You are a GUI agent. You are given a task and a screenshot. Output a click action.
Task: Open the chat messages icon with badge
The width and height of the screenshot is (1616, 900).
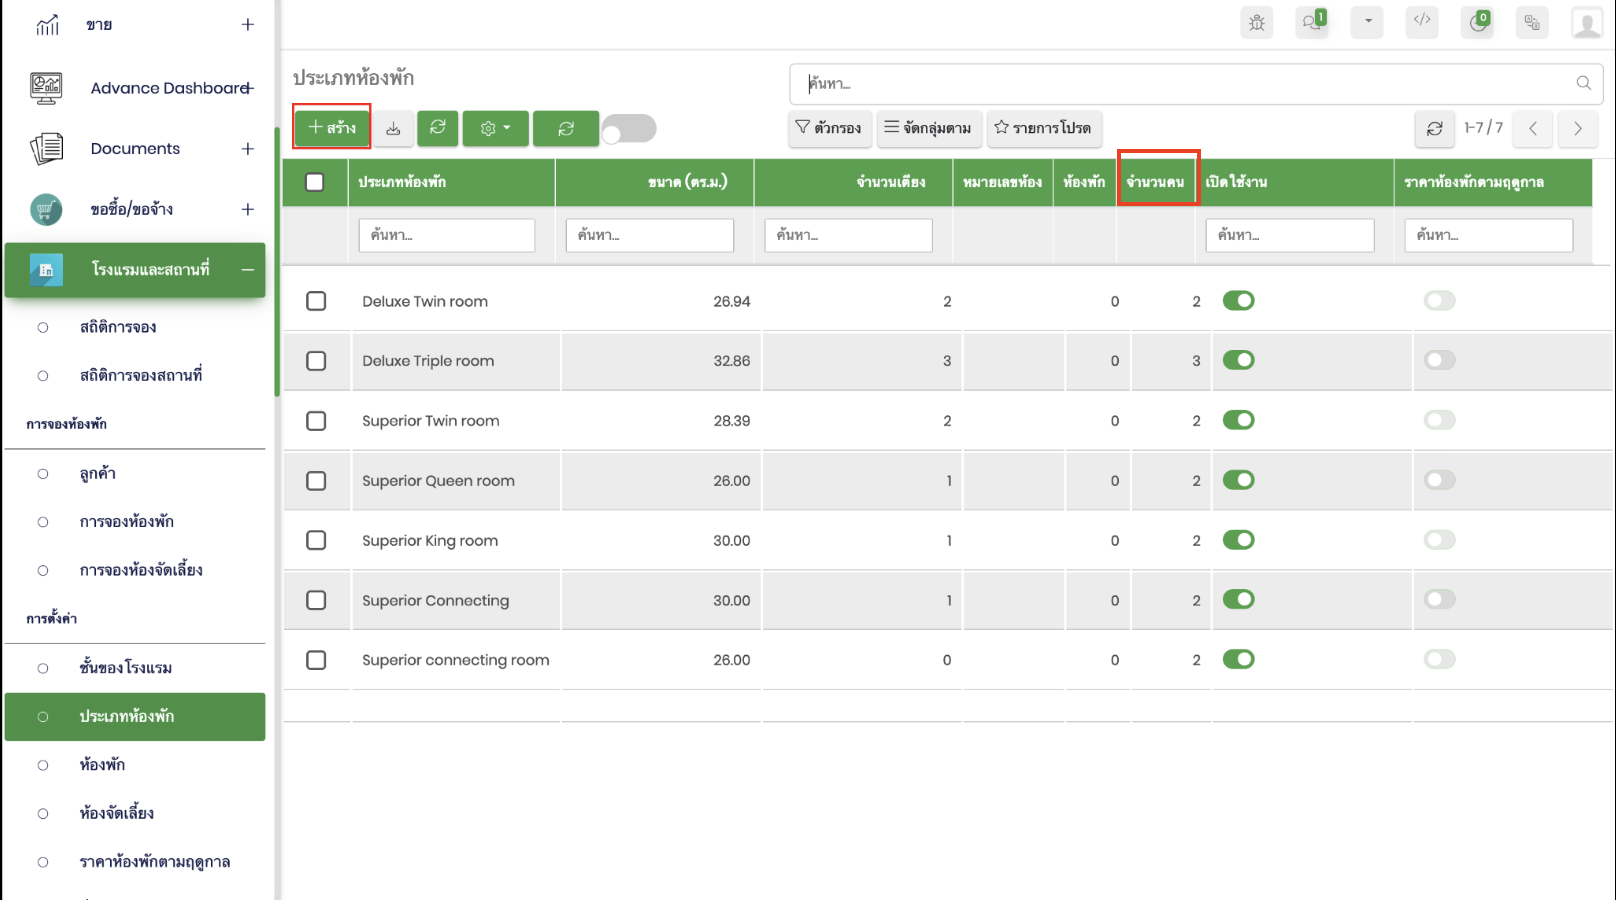(x=1312, y=22)
